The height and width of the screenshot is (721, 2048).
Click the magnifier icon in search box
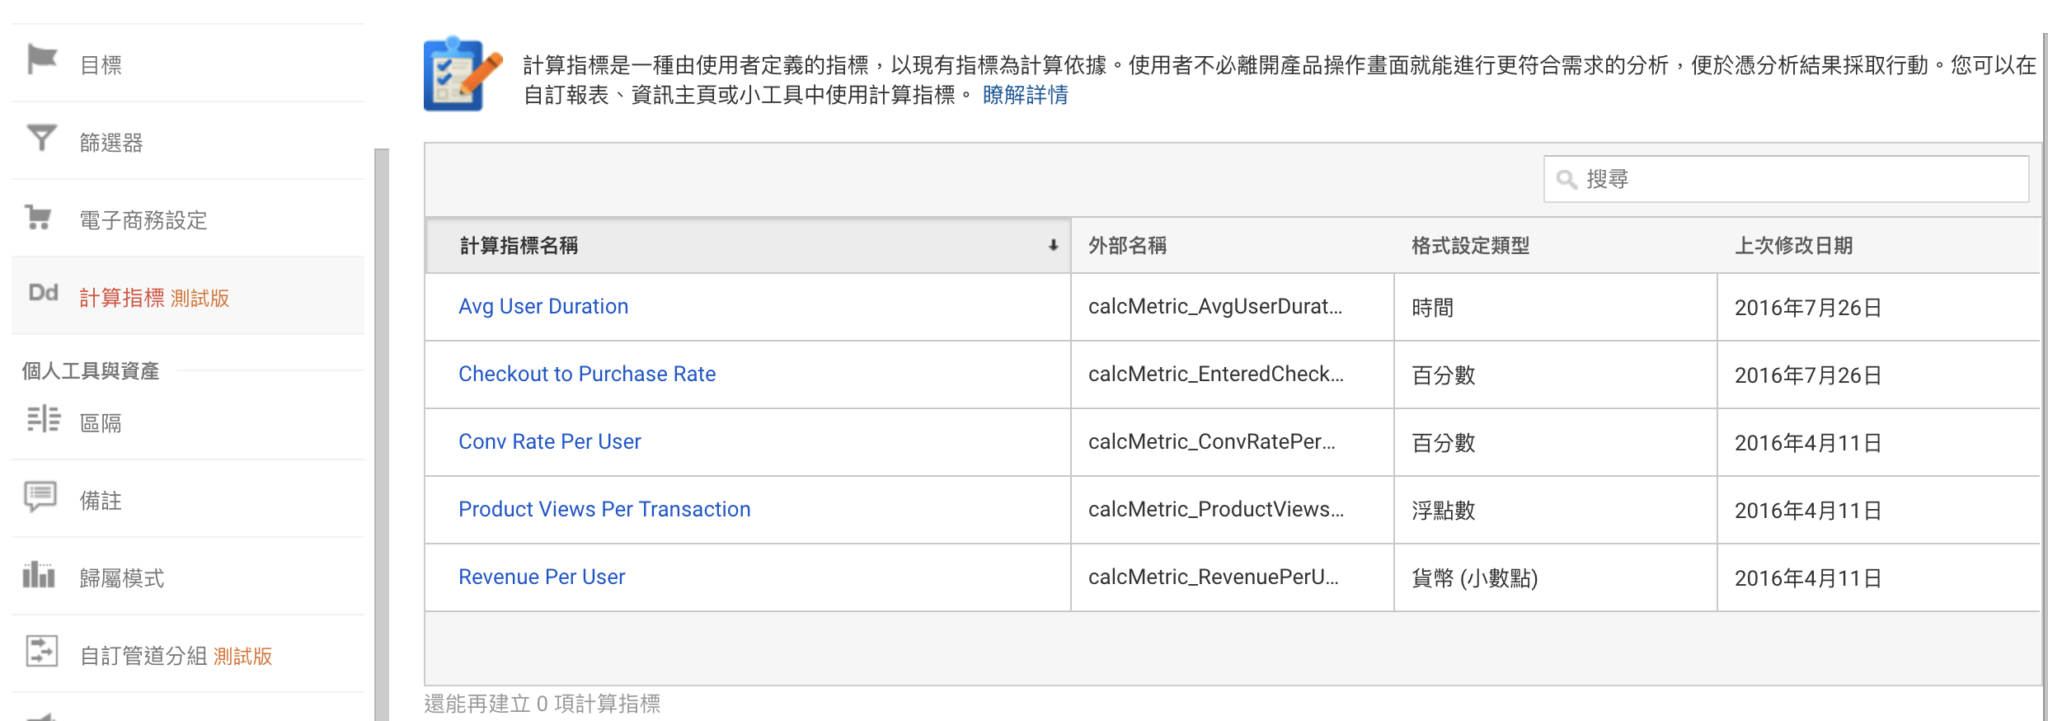point(1567,179)
